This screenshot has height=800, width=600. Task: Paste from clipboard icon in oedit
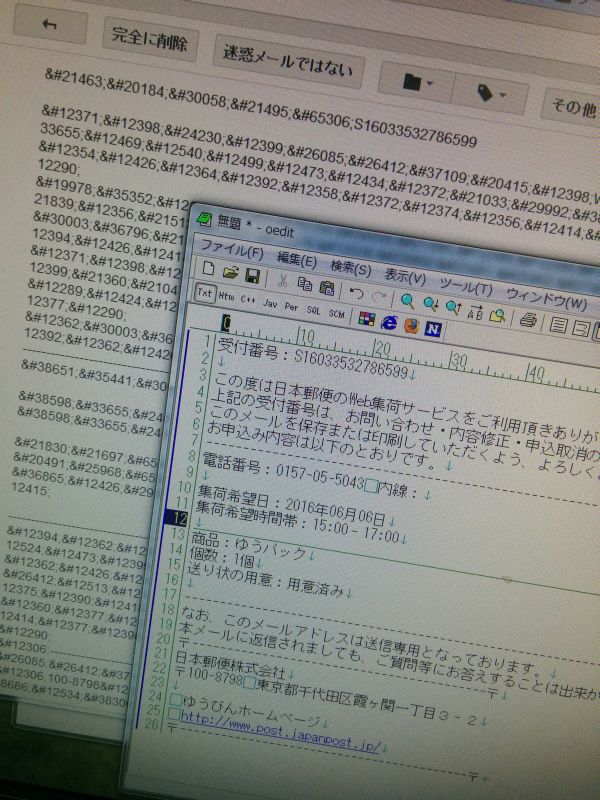coord(327,287)
